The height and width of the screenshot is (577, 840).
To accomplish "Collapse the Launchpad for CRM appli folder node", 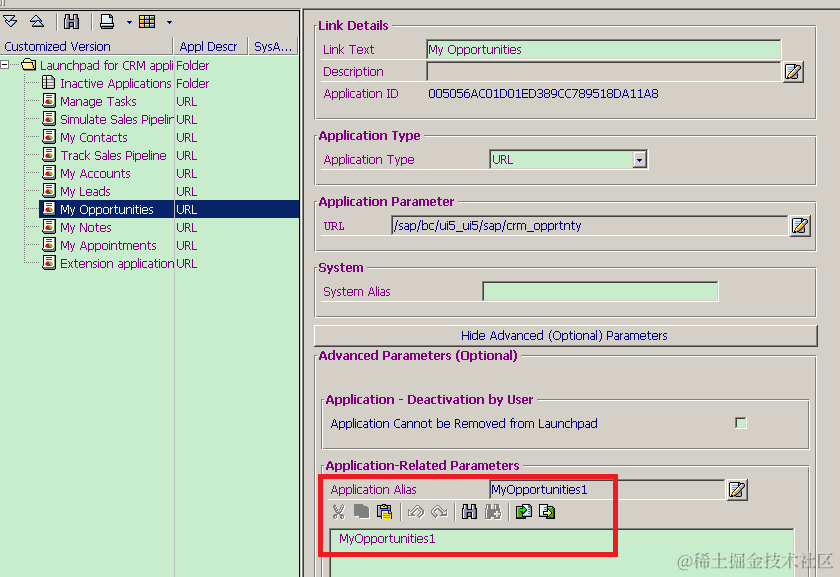I will tap(5, 65).
